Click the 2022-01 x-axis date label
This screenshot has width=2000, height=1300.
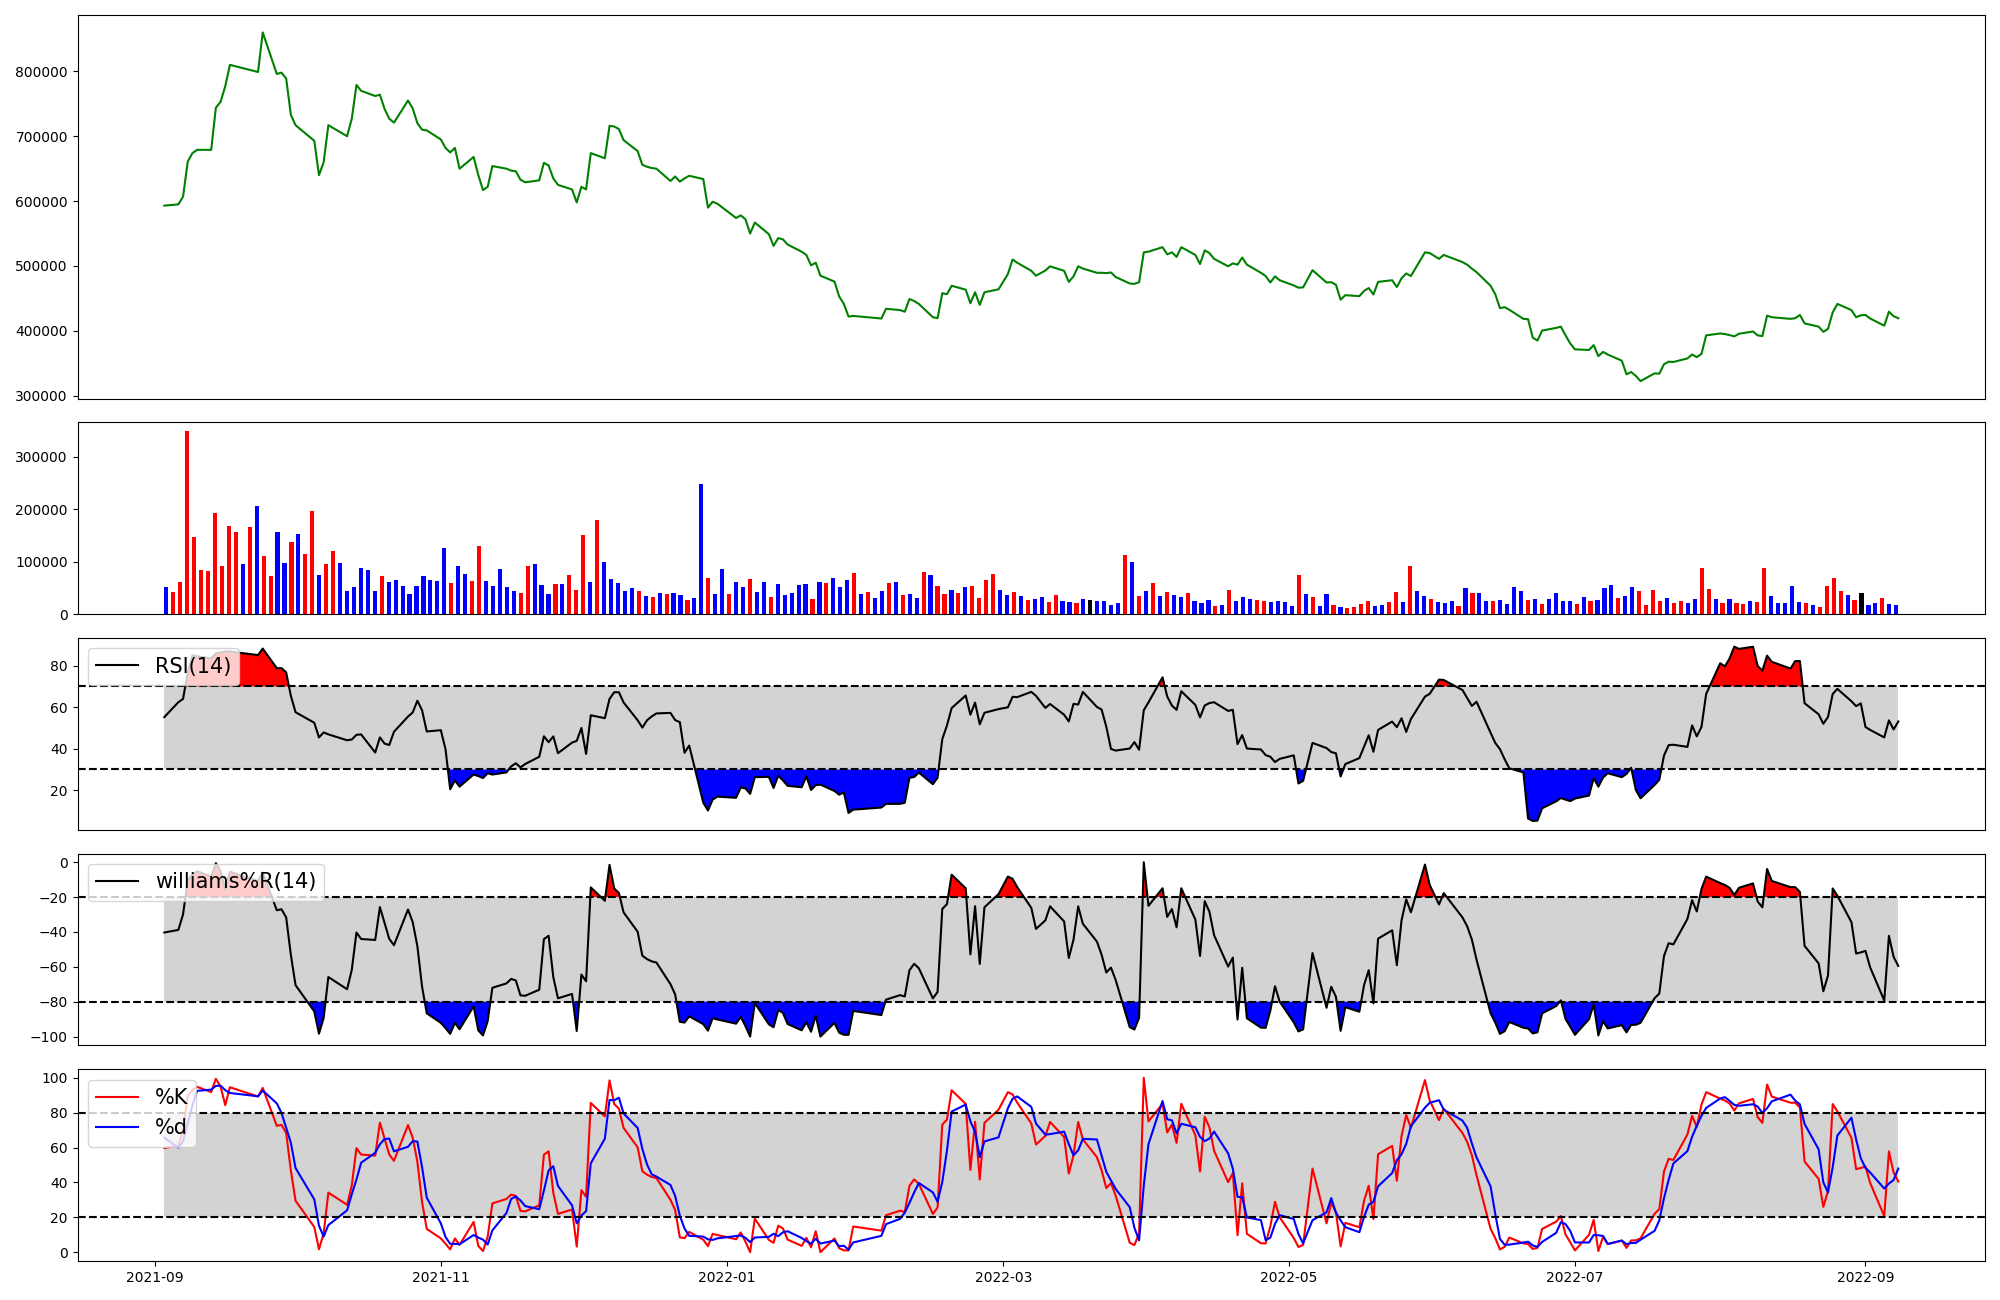pyautogui.click(x=726, y=1277)
